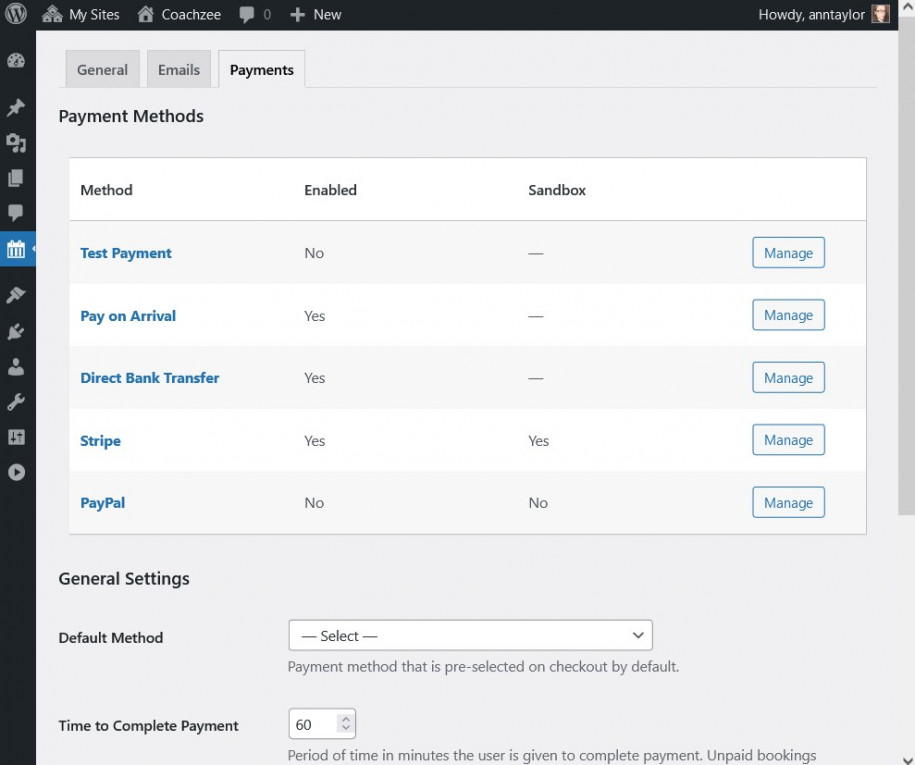The image size is (915, 765).
Task: Open the Media library icon
Action: [15, 143]
